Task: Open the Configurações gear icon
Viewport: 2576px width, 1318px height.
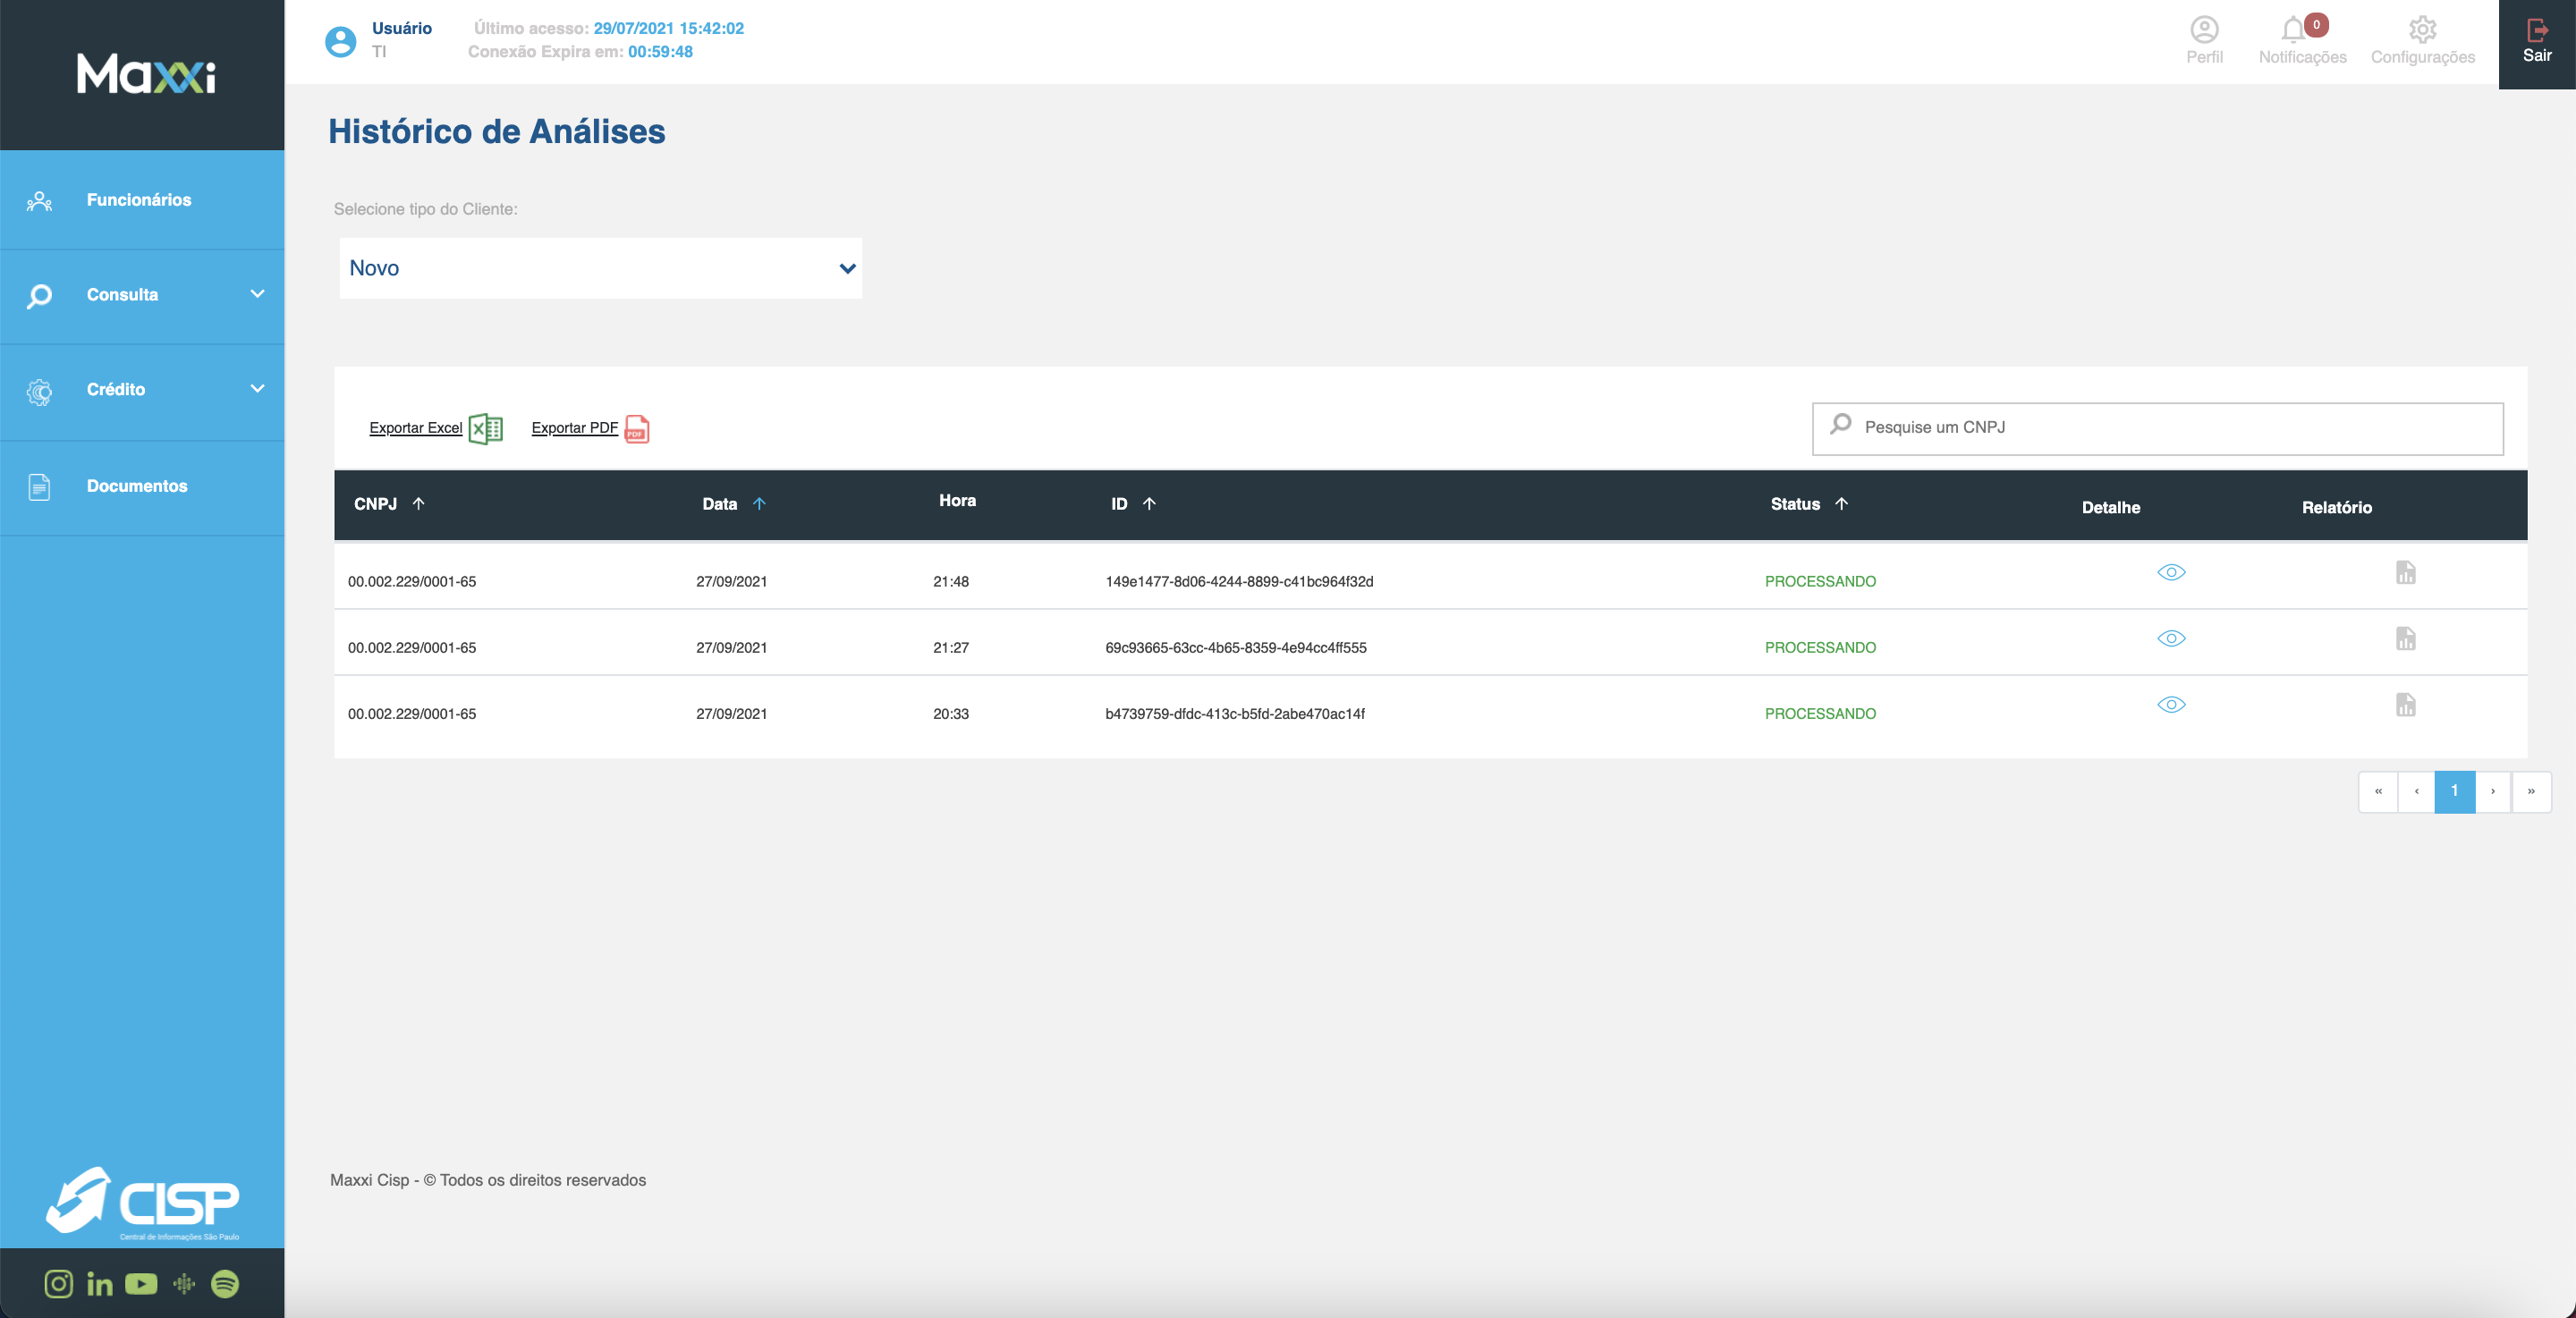Action: pyautogui.click(x=2422, y=30)
